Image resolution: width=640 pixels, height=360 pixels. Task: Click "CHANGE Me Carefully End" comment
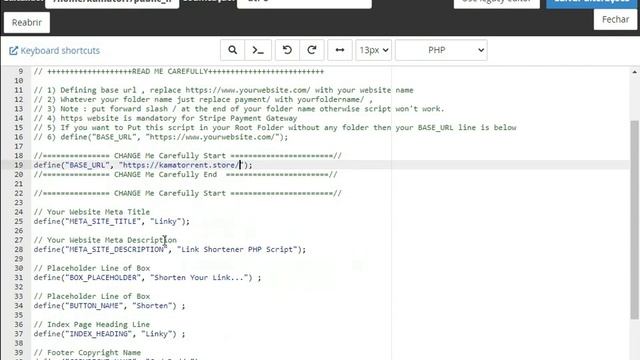coord(185,175)
